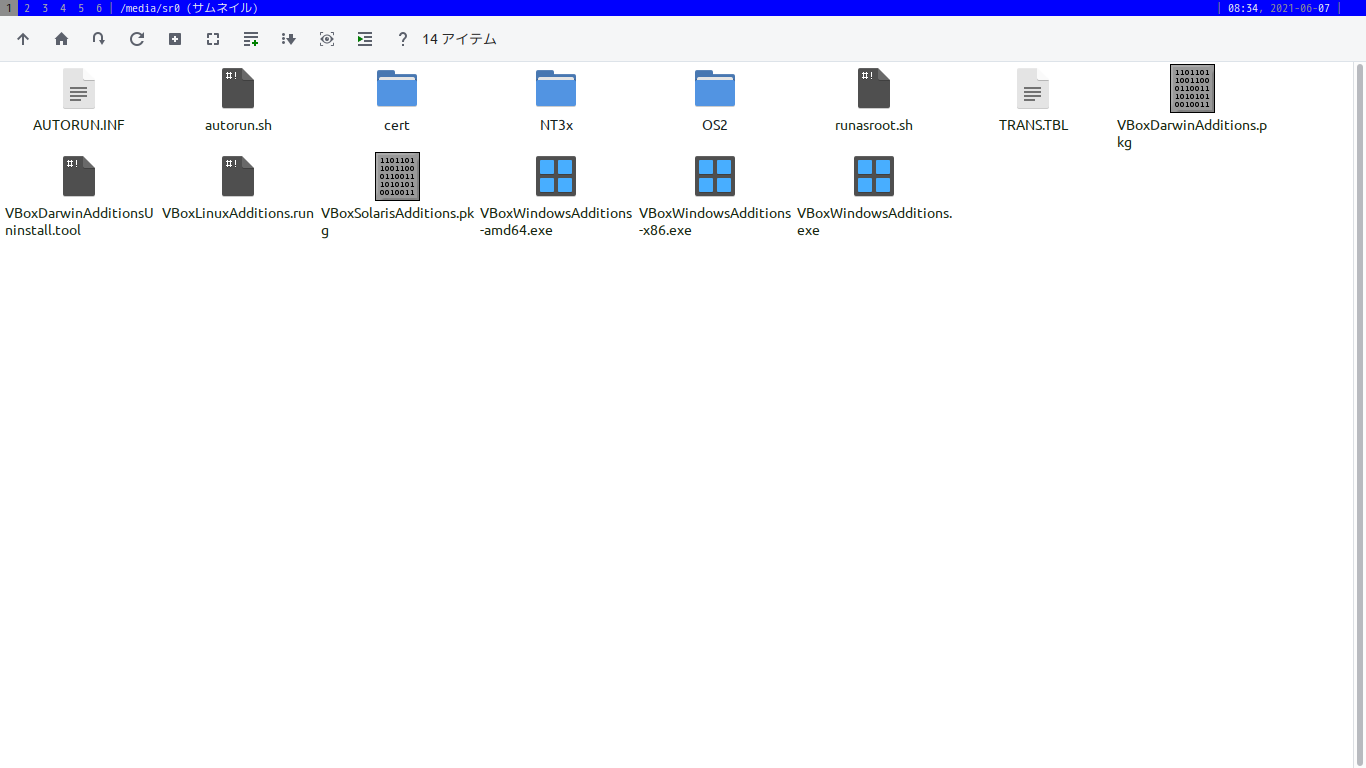Go to the home folder
The width and height of the screenshot is (1366, 768).
[61, 39]
